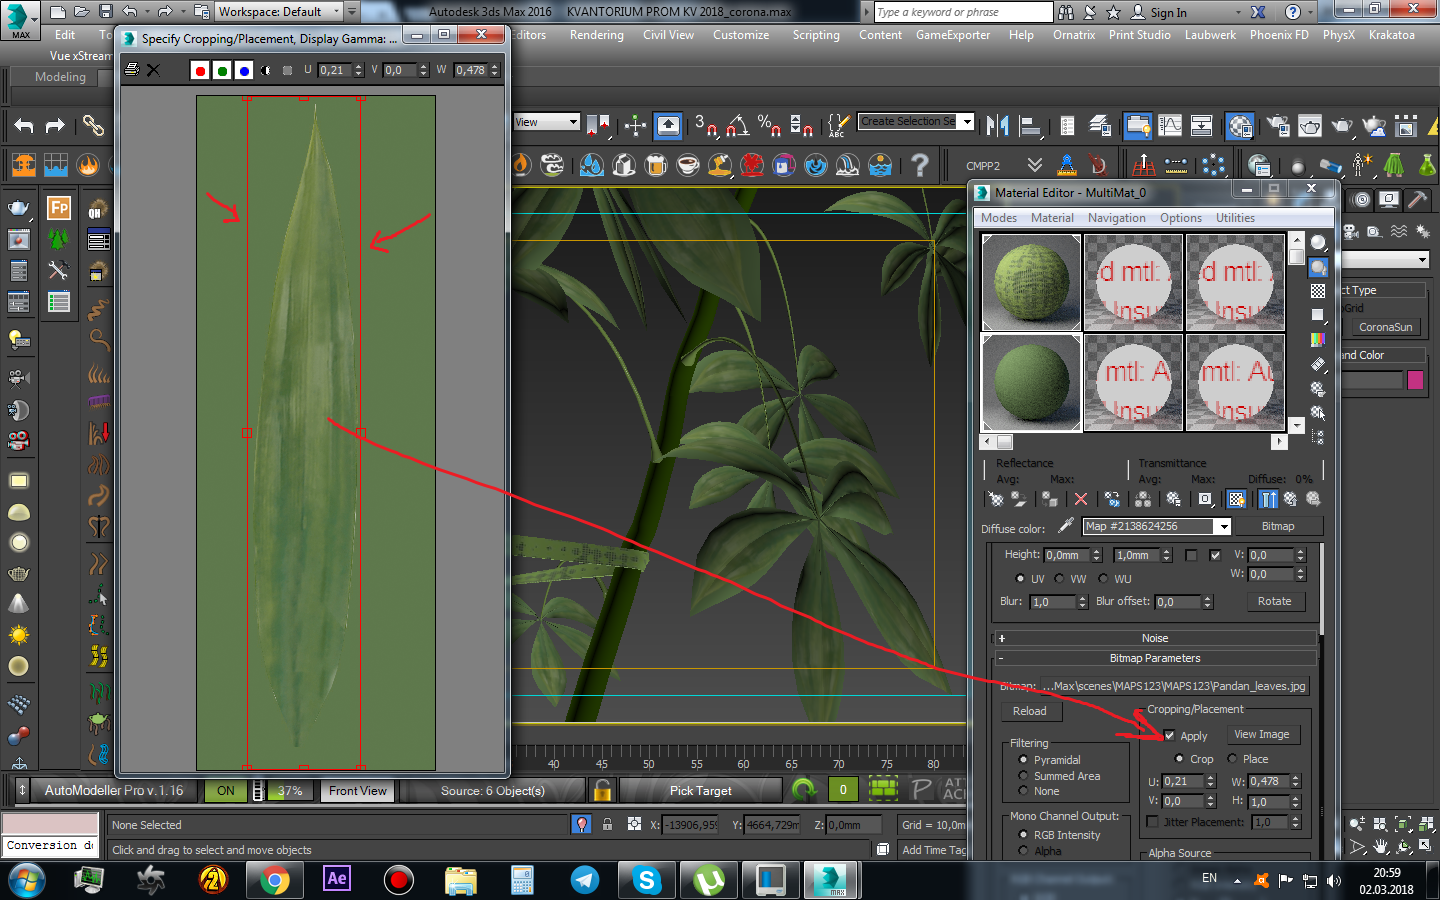Click the Get Material icon in Material Editor
Image resolution: width=1440 pixels, height=900 pixels.
tap(996, 499)
